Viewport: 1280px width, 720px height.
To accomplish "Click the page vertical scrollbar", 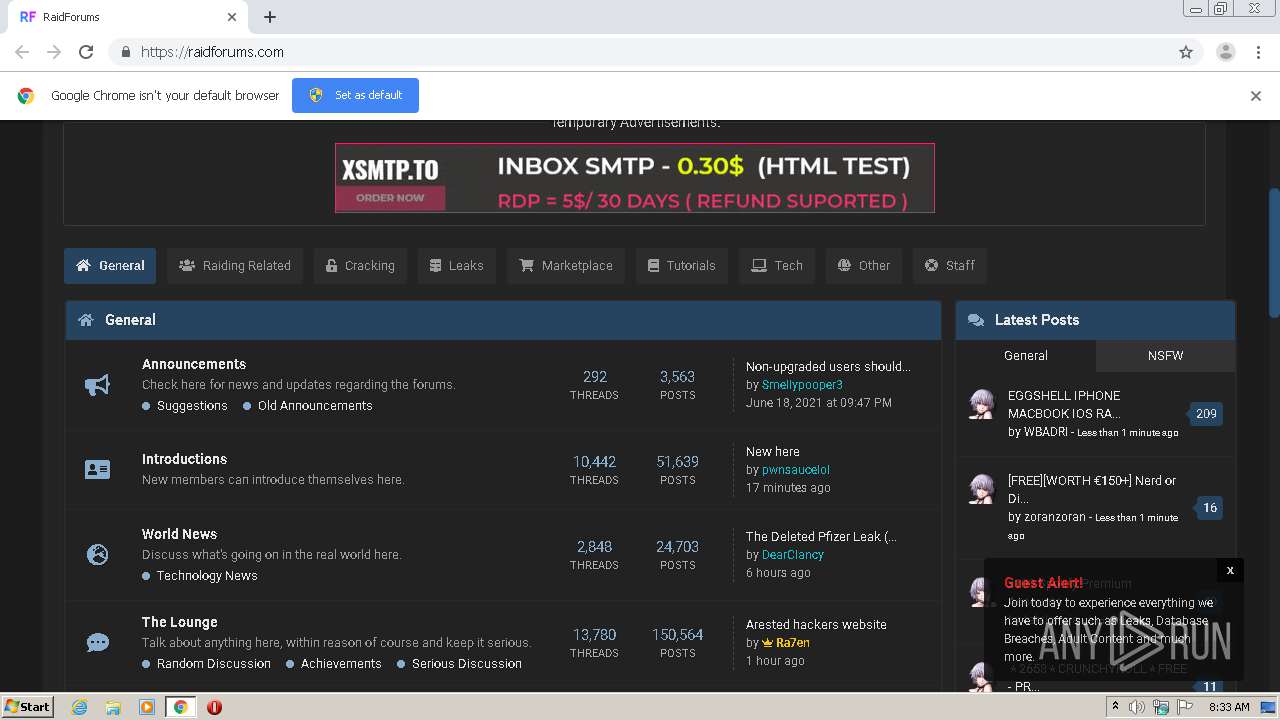I will click(1273, 254).
